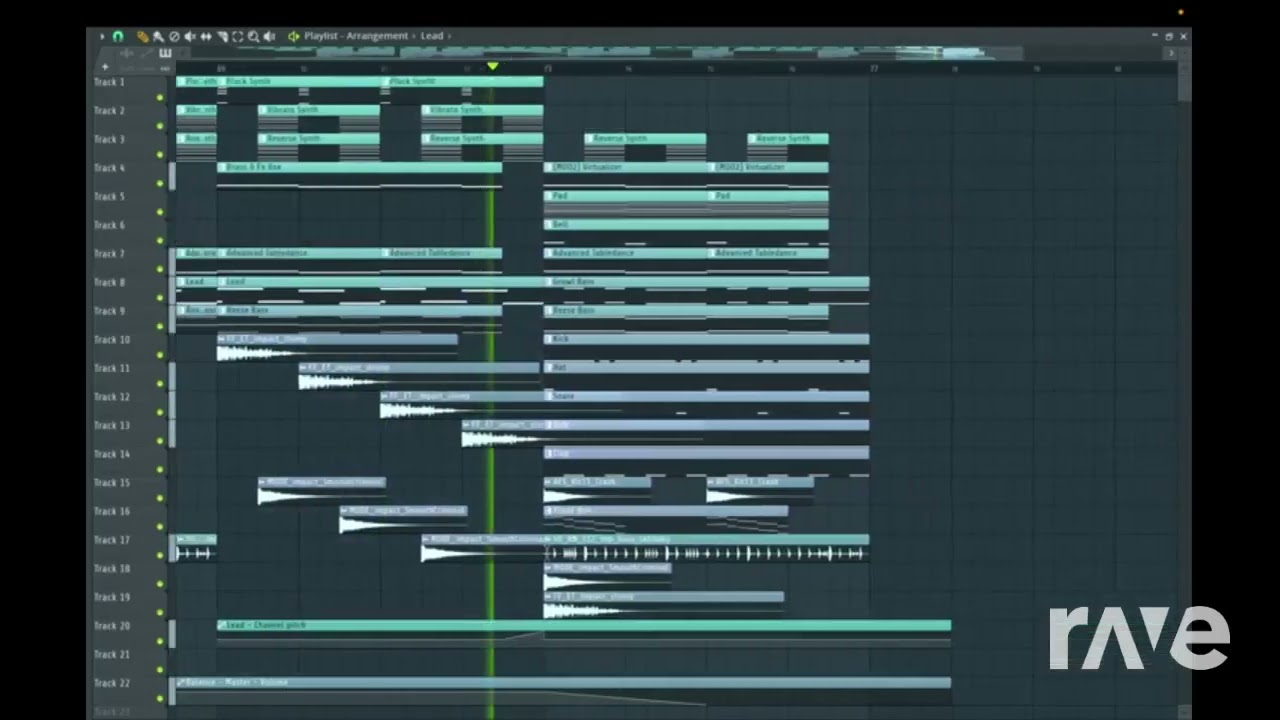Image resolution: width=1280 pixels, height=720 pixels.
Task: Click the Track 5 label
Action: (110, 196)
